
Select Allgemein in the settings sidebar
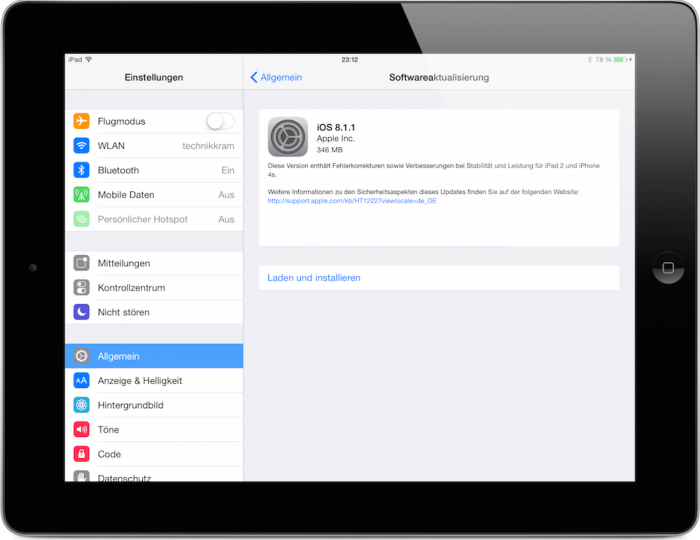pos(154,356)
